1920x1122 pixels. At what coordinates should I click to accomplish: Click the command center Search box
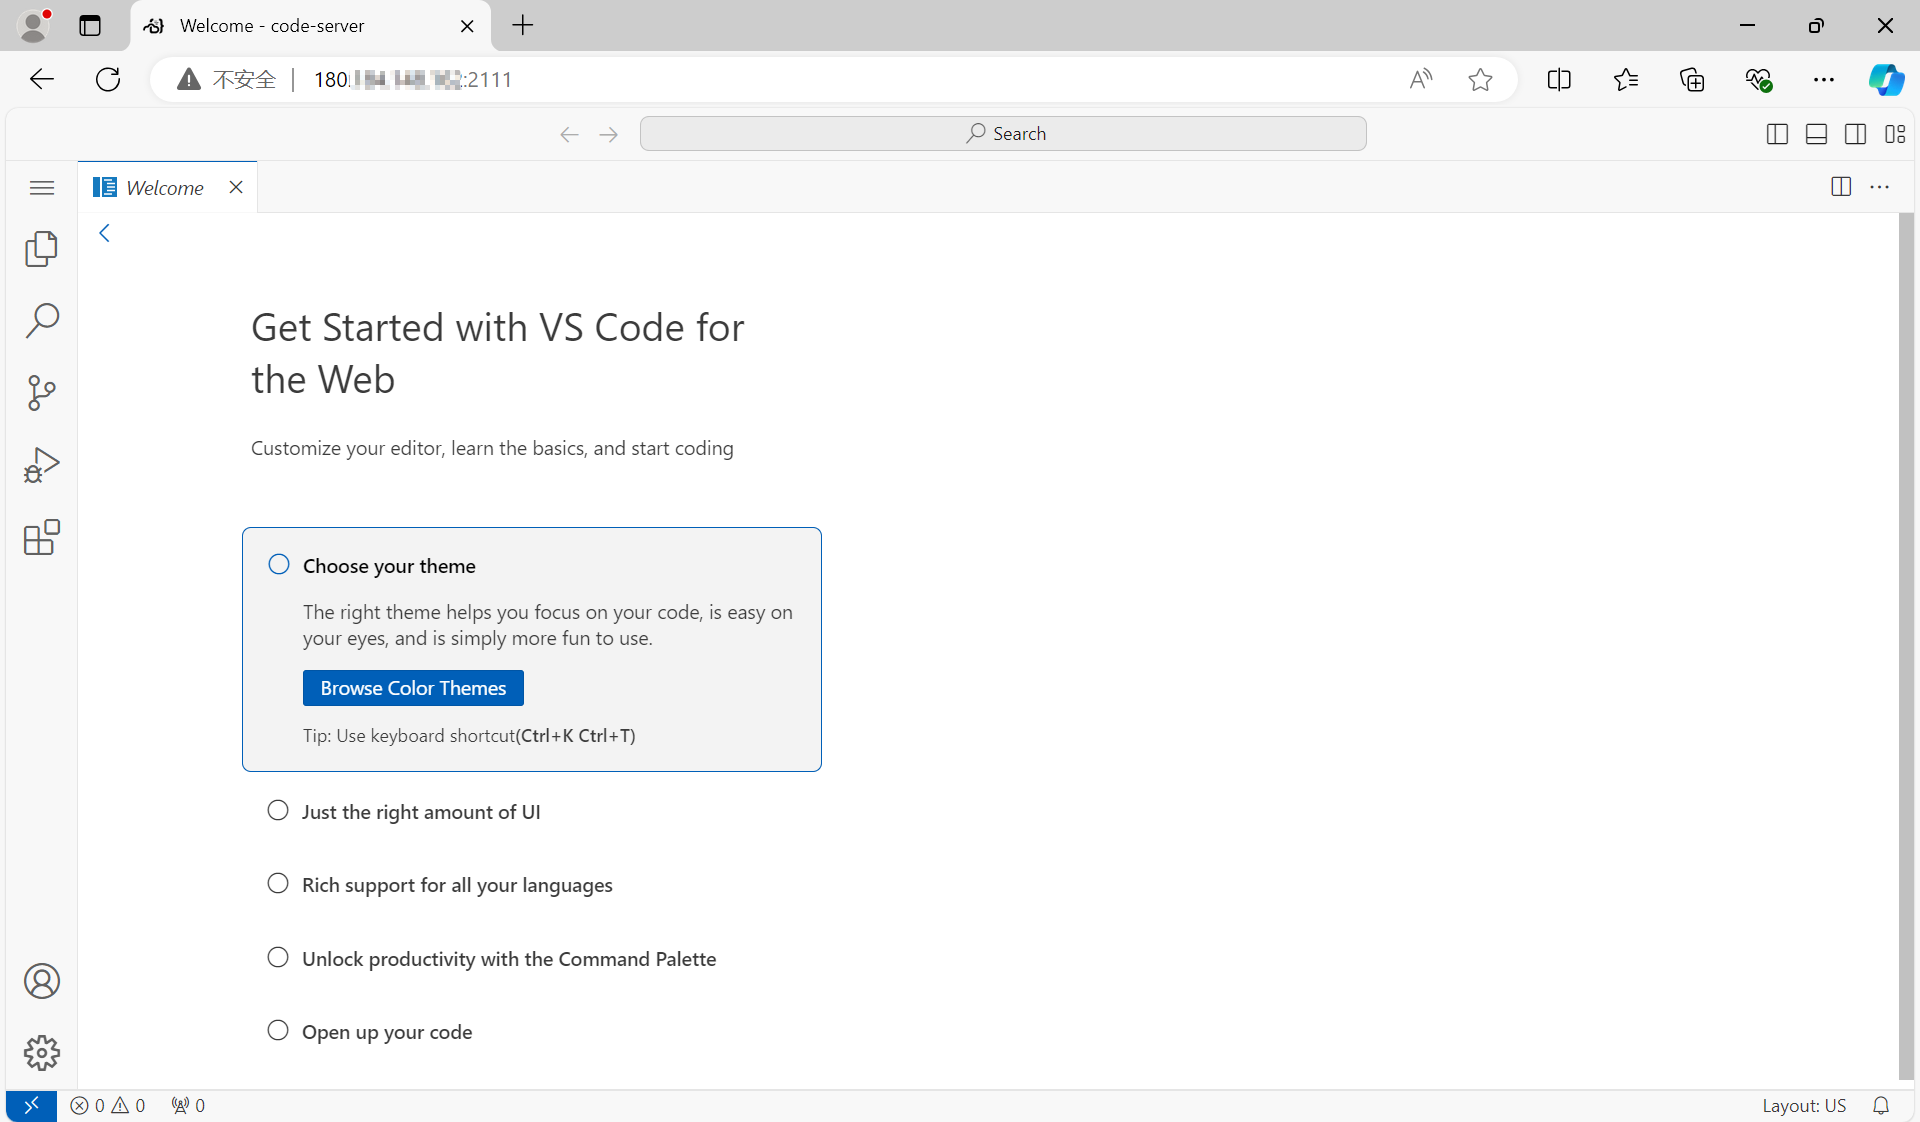(1003, 134)
